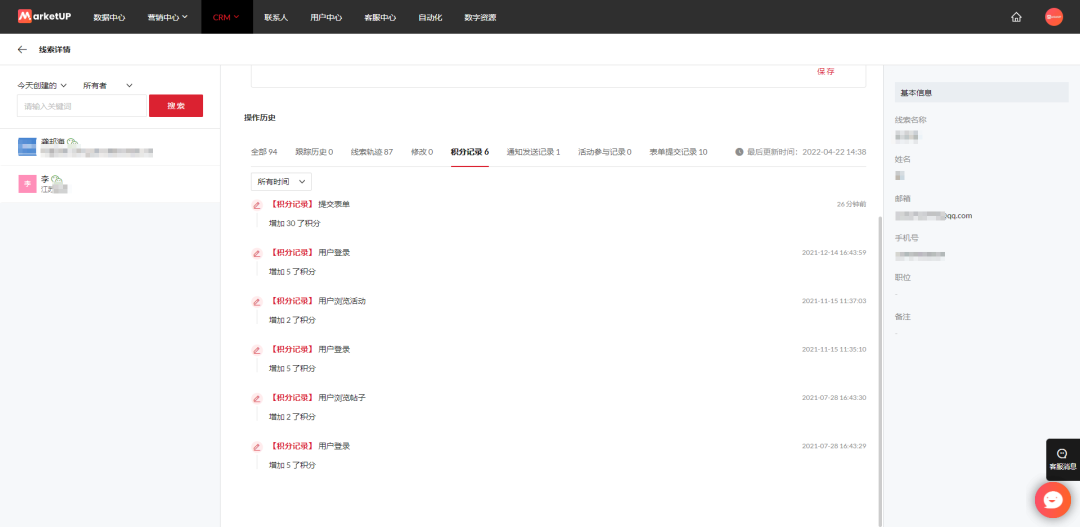Open the user avatar in top bar

pos(1053,17)
